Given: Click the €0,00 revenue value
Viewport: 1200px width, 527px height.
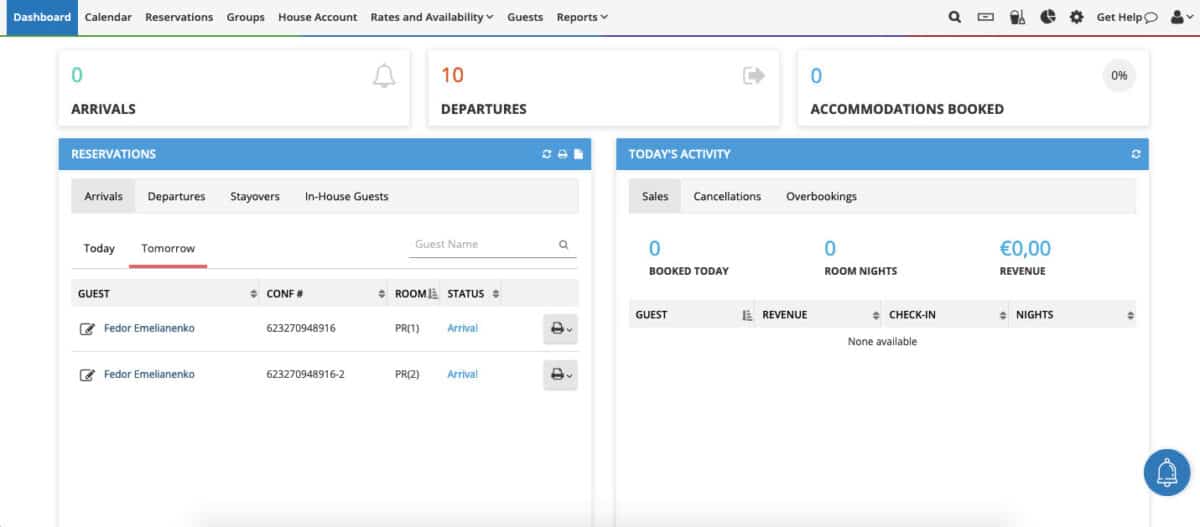Looking at the screenshot, I should pyautogui.click(x=1025, y=248).
